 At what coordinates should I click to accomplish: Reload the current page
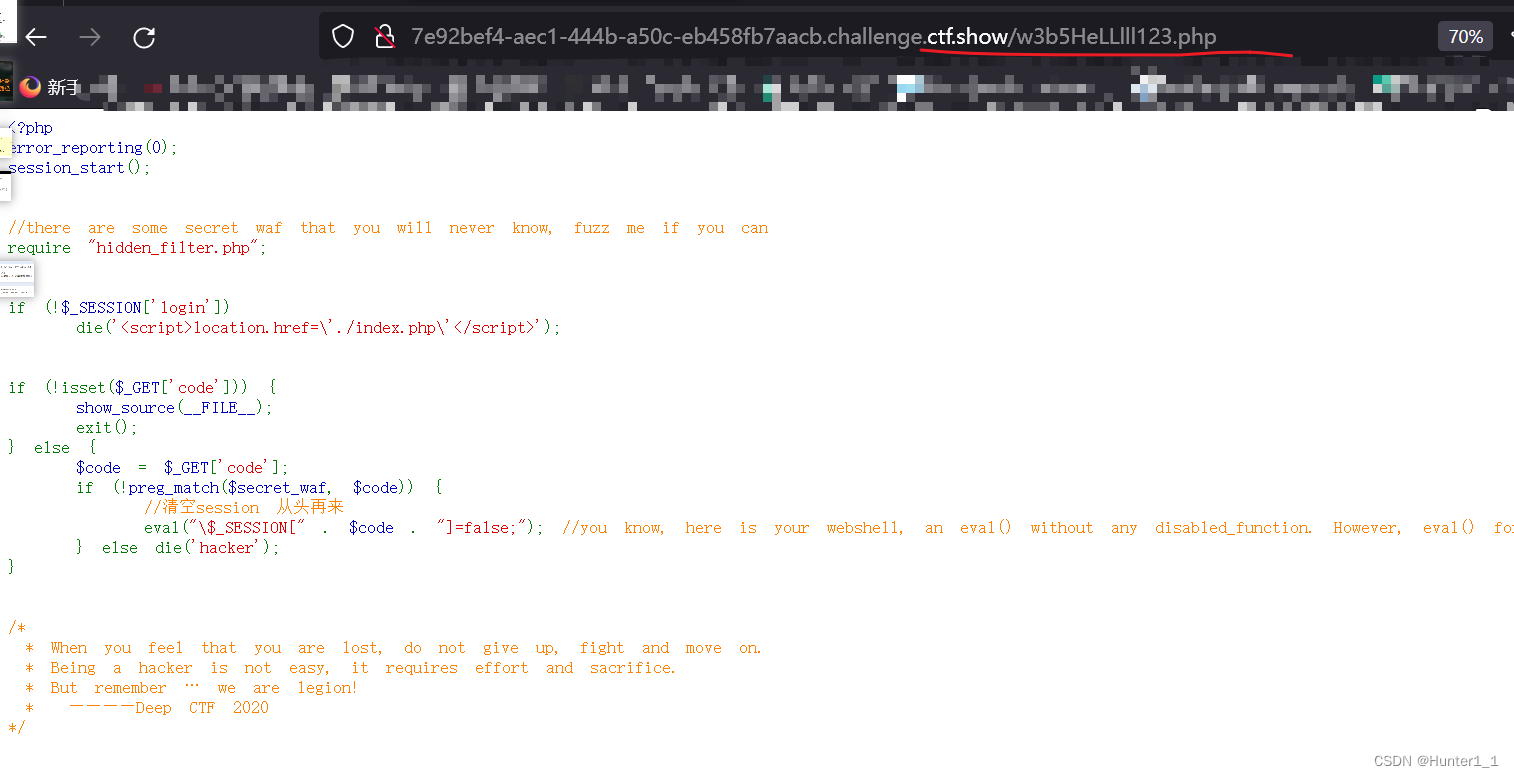tap(144, 38)
